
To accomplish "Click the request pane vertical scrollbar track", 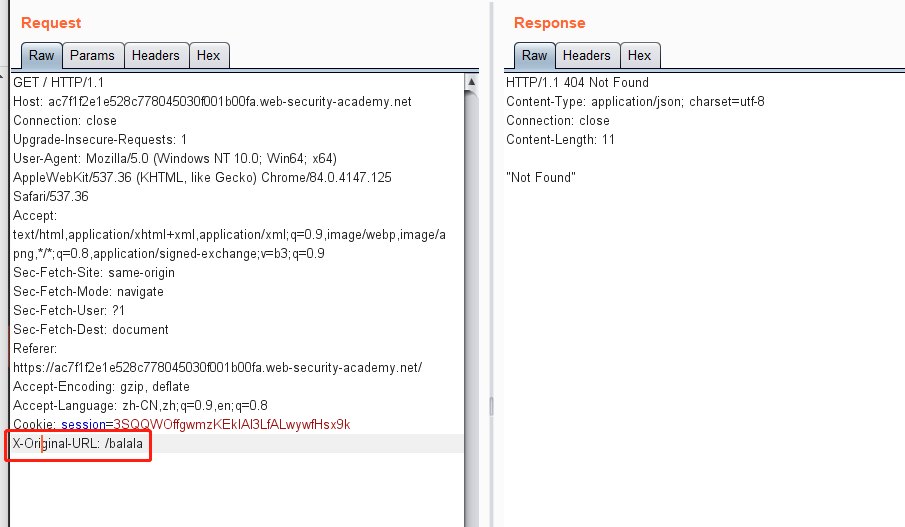I will click(x=472, y=309).
